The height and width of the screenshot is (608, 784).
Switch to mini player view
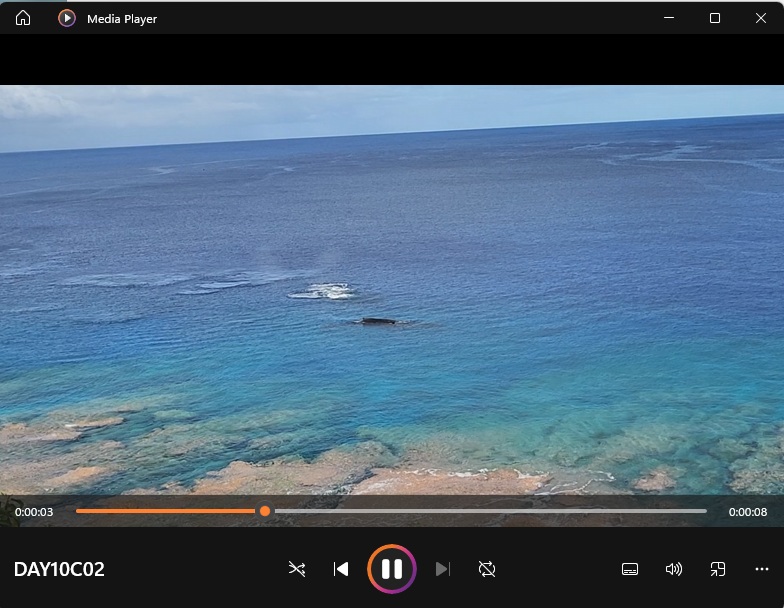pos(718,569)
